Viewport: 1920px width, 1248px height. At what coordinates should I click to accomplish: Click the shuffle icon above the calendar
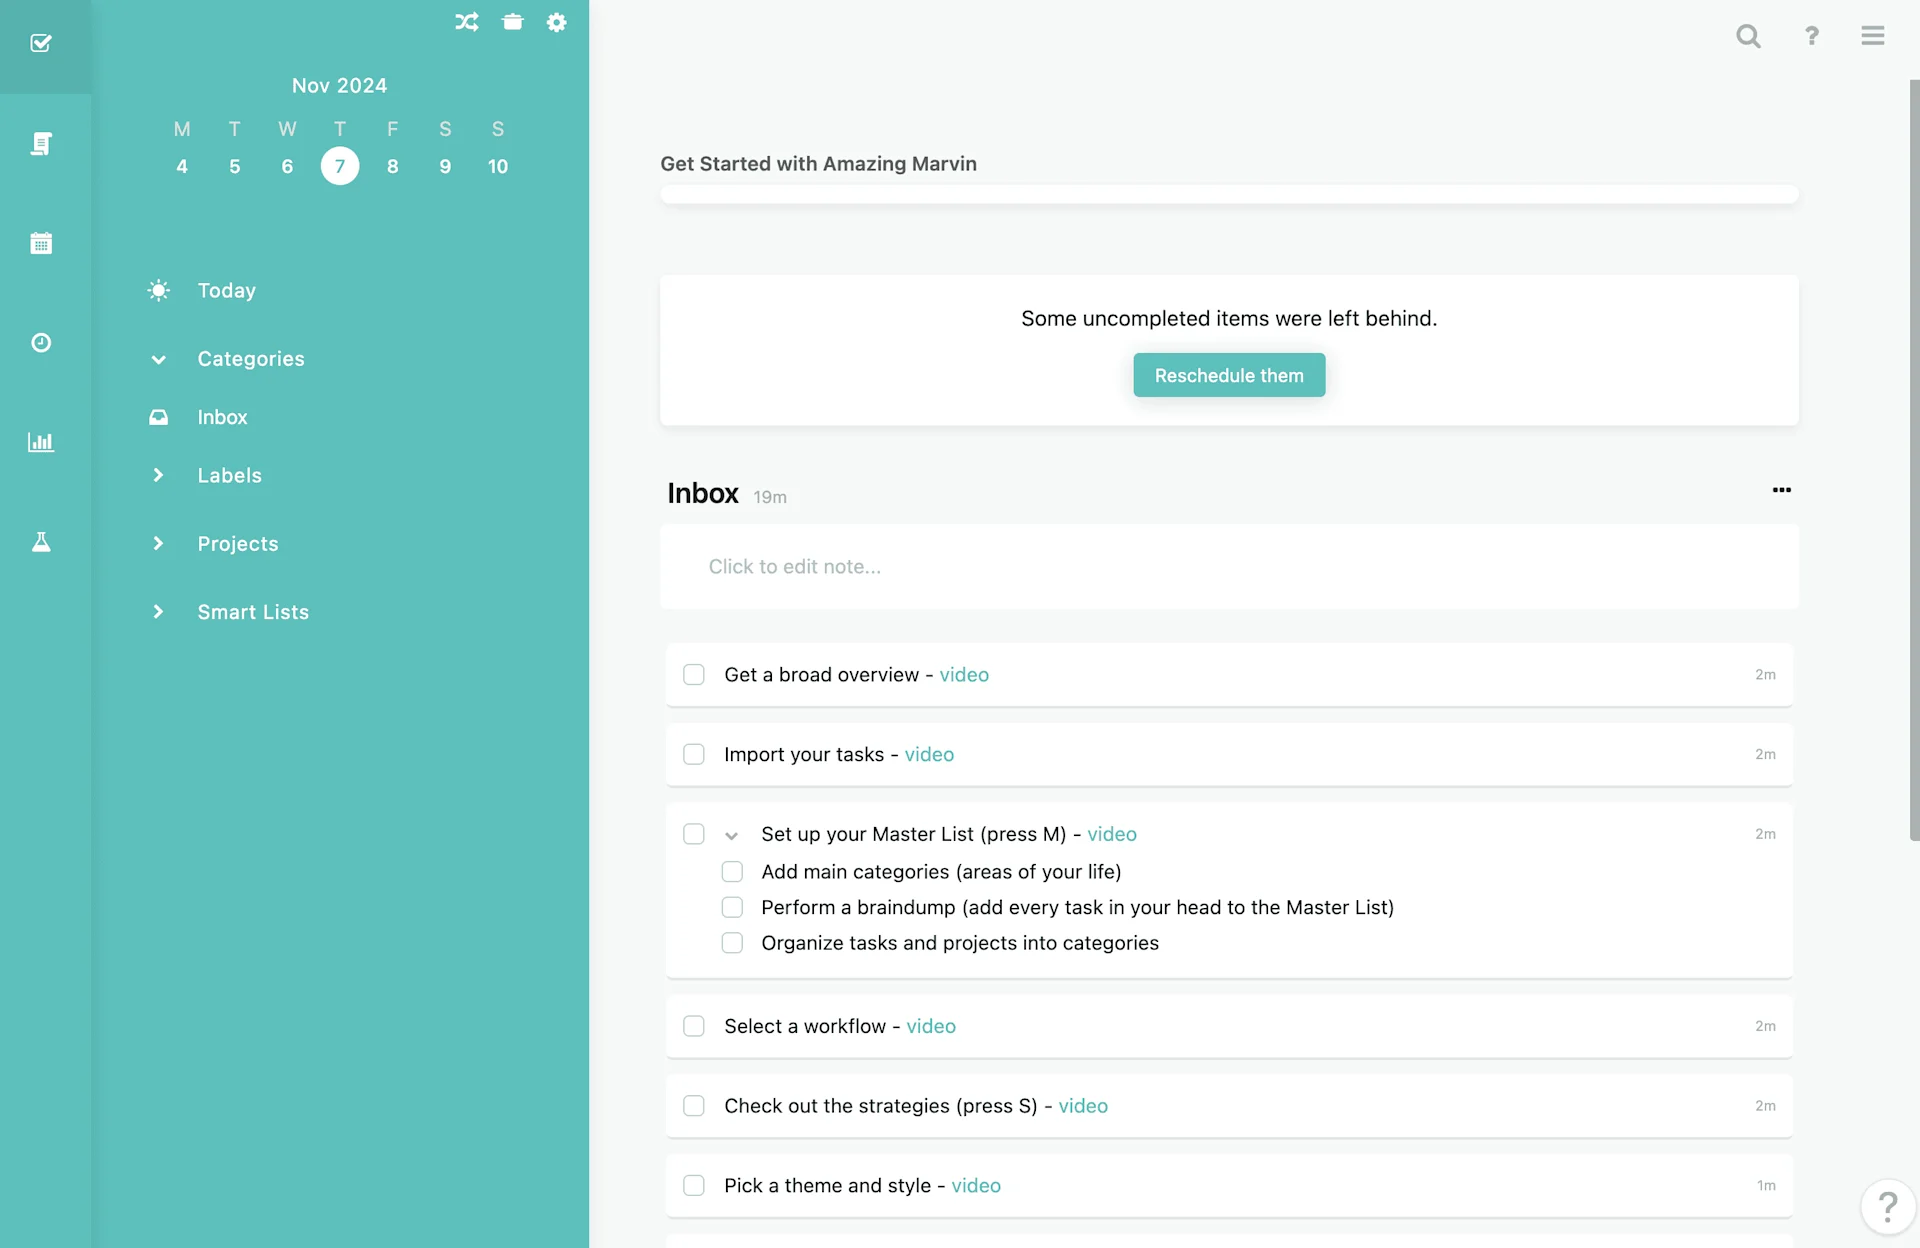pyautogui.click(x=466, y=22)
